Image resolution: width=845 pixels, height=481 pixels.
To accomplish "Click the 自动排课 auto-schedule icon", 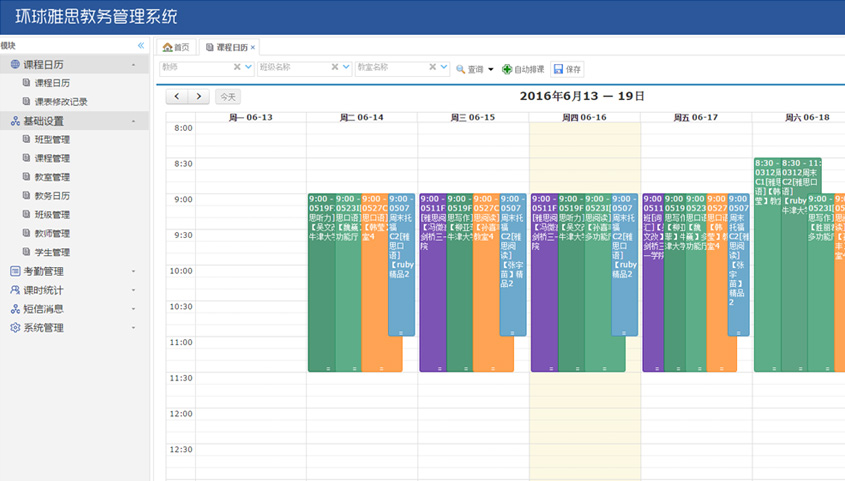I will point(507,70).
